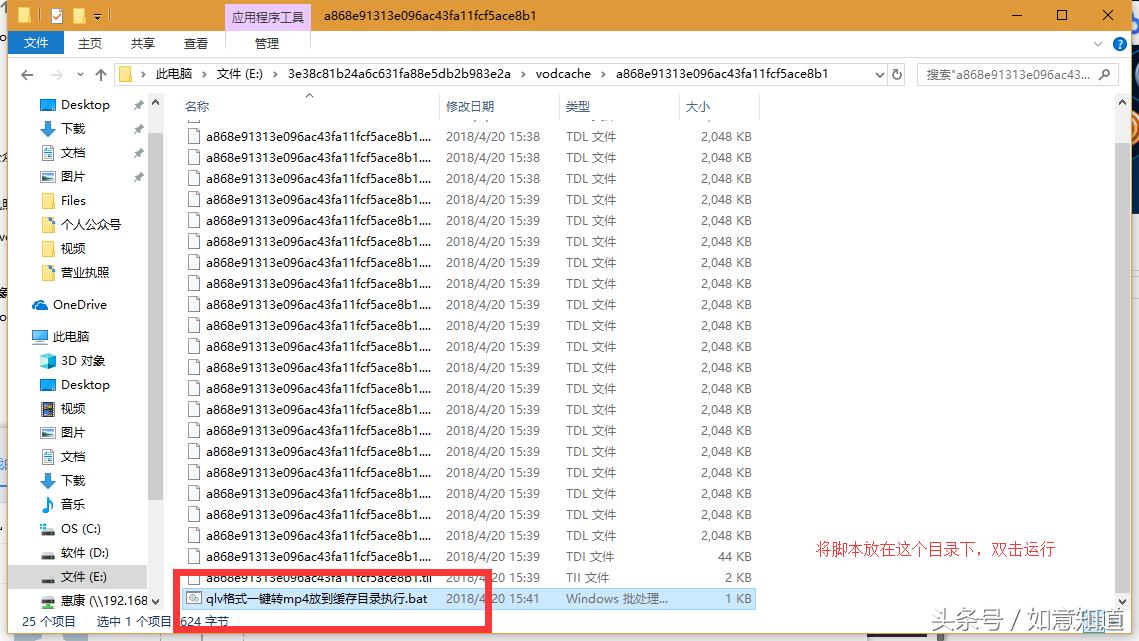Viewport: 1139px width, 641px height.
Task: Select the 文件 (E:) drive in sidebar
Action: tap(84, 576)
